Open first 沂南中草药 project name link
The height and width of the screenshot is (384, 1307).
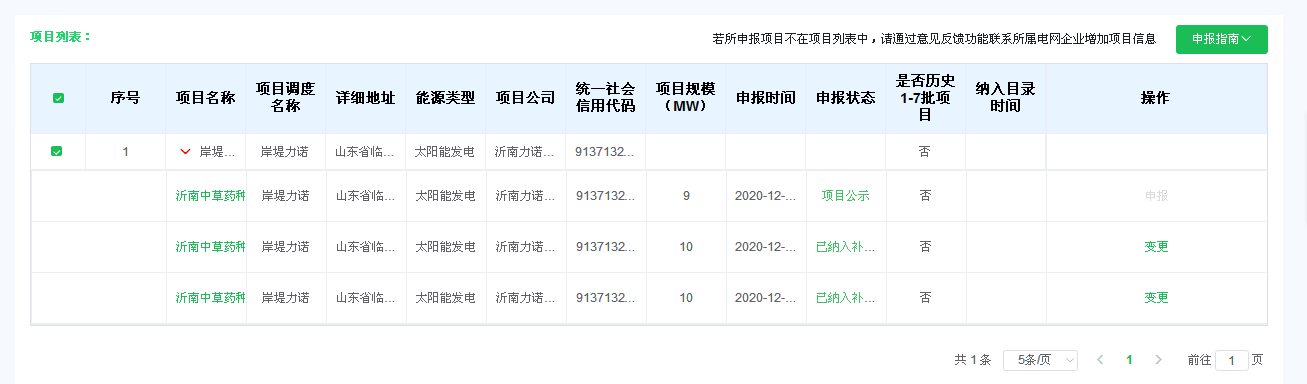click(210, 196)
